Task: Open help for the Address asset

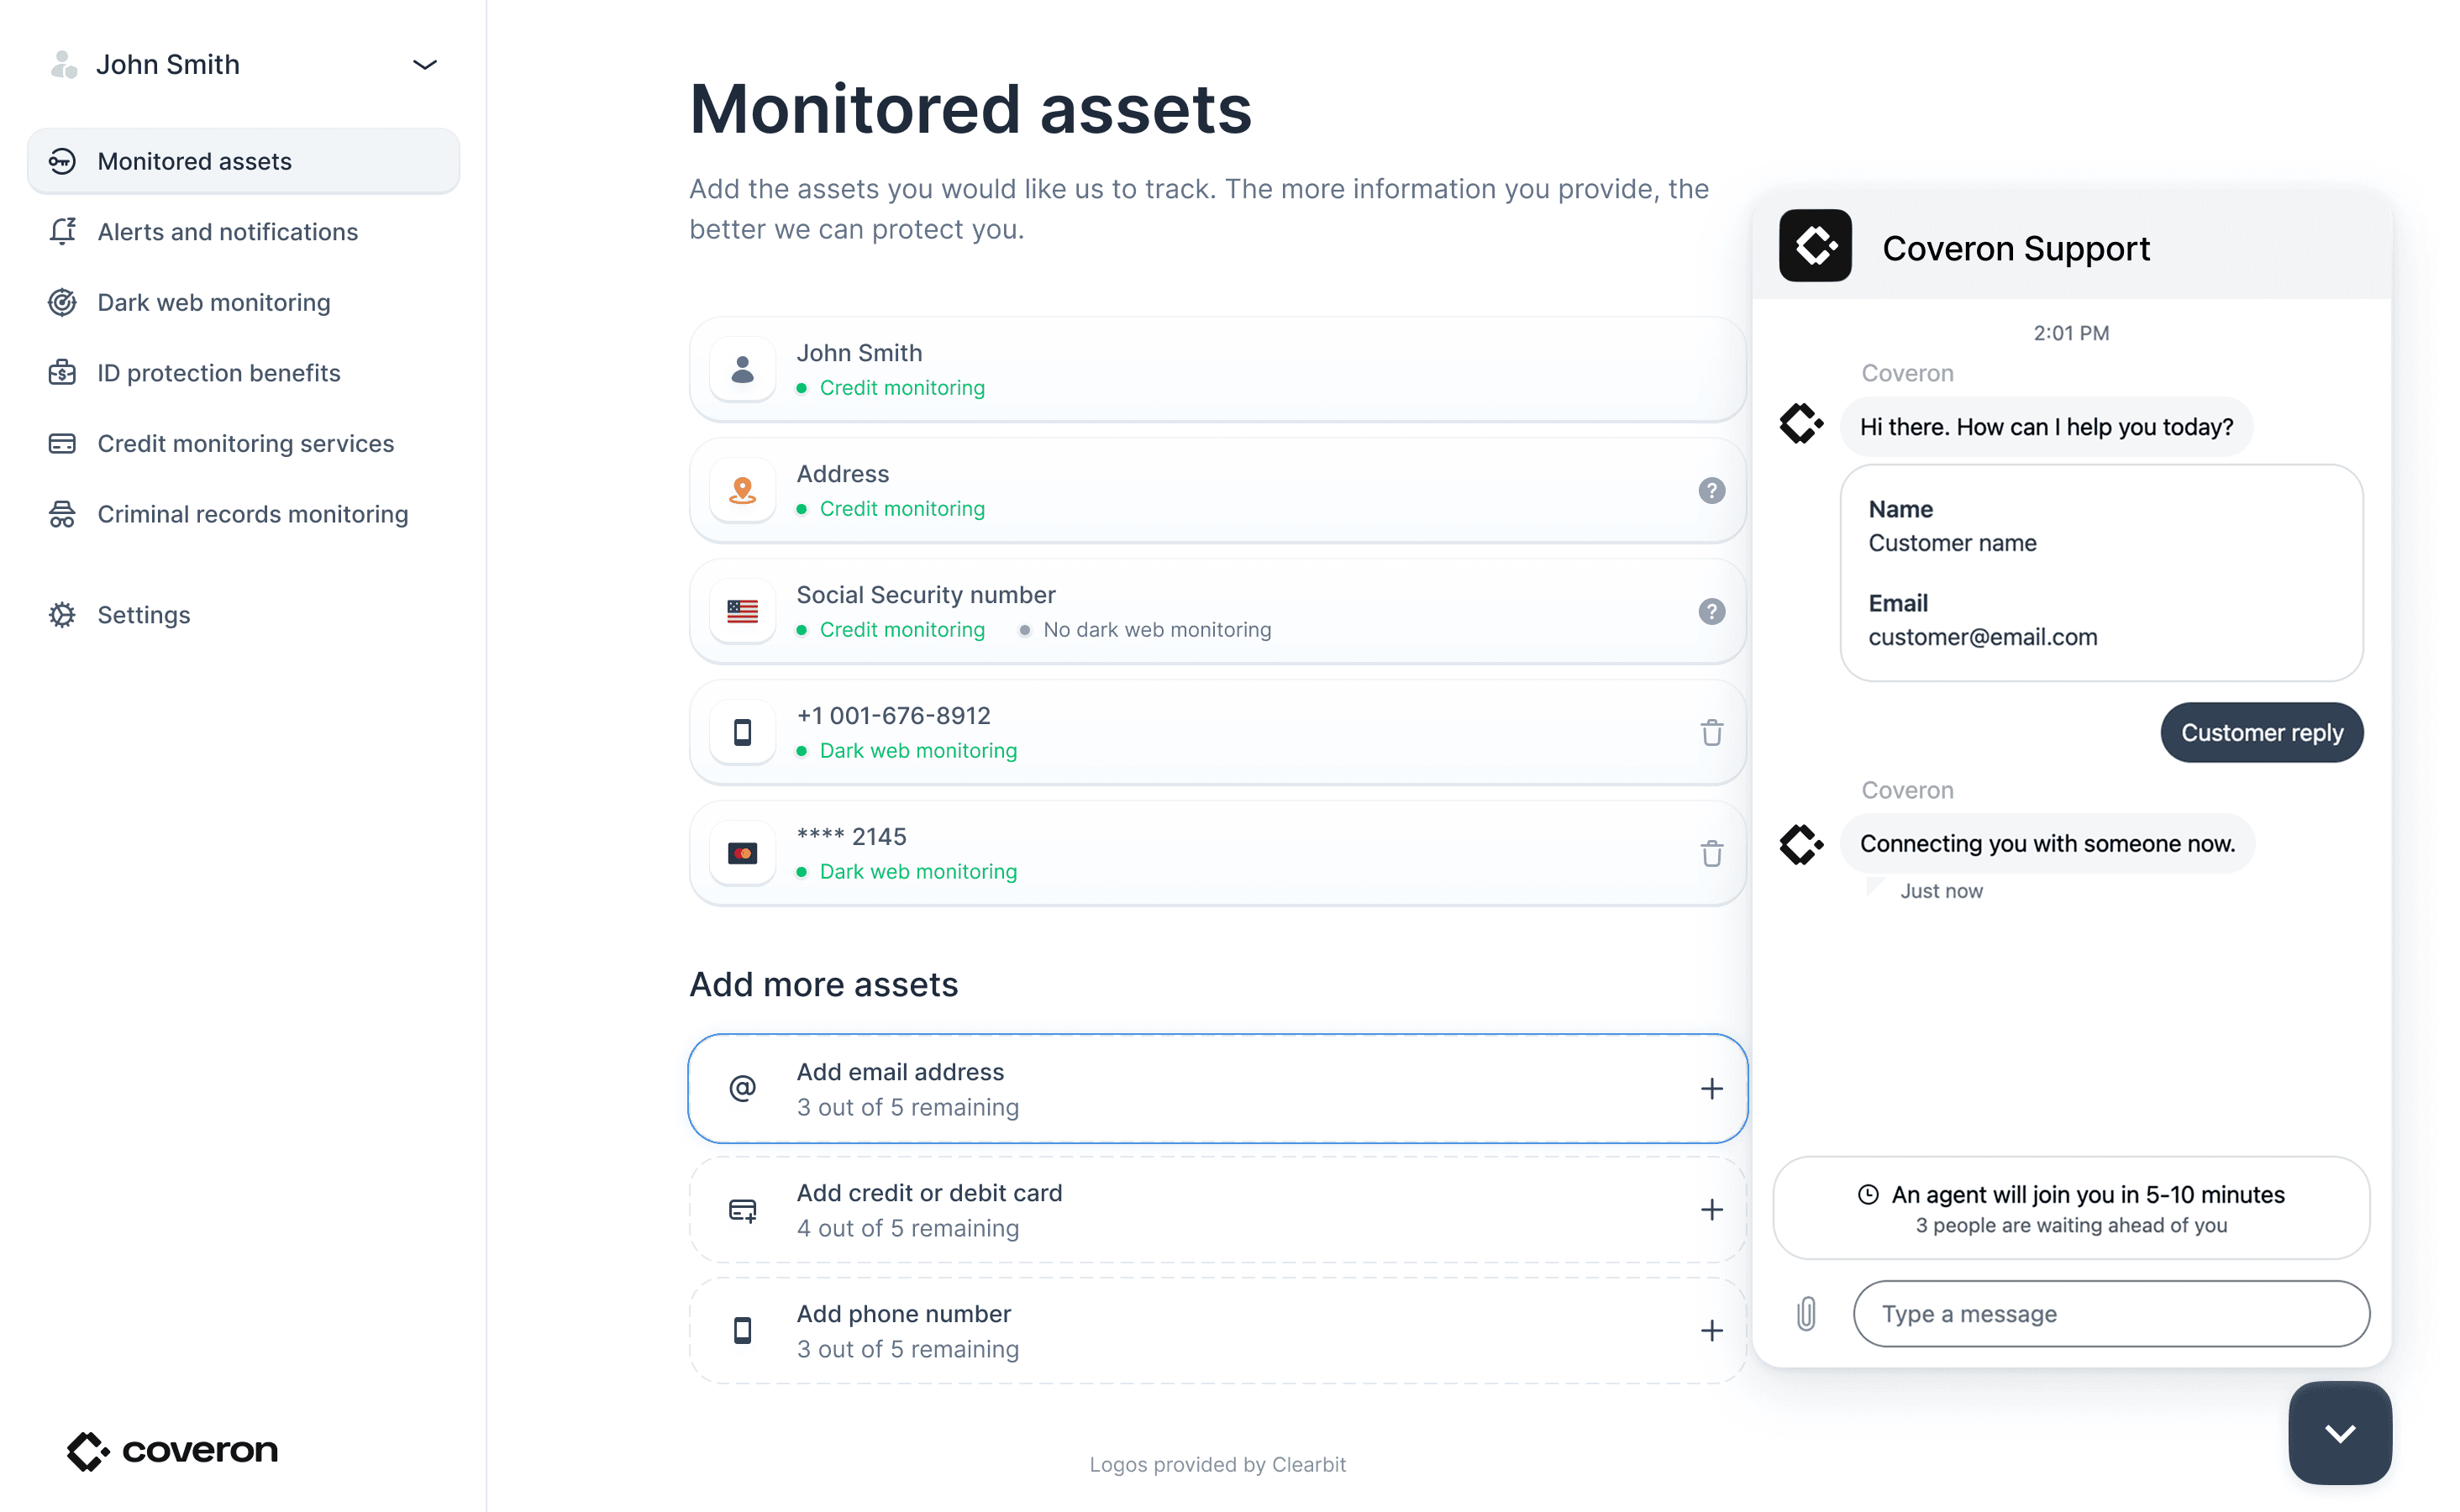Action: pyautogui.click(x=1712, y=491)
